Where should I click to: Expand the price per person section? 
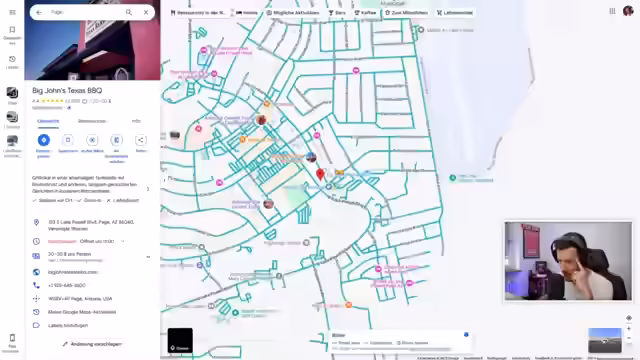click(x=148, y=257)
